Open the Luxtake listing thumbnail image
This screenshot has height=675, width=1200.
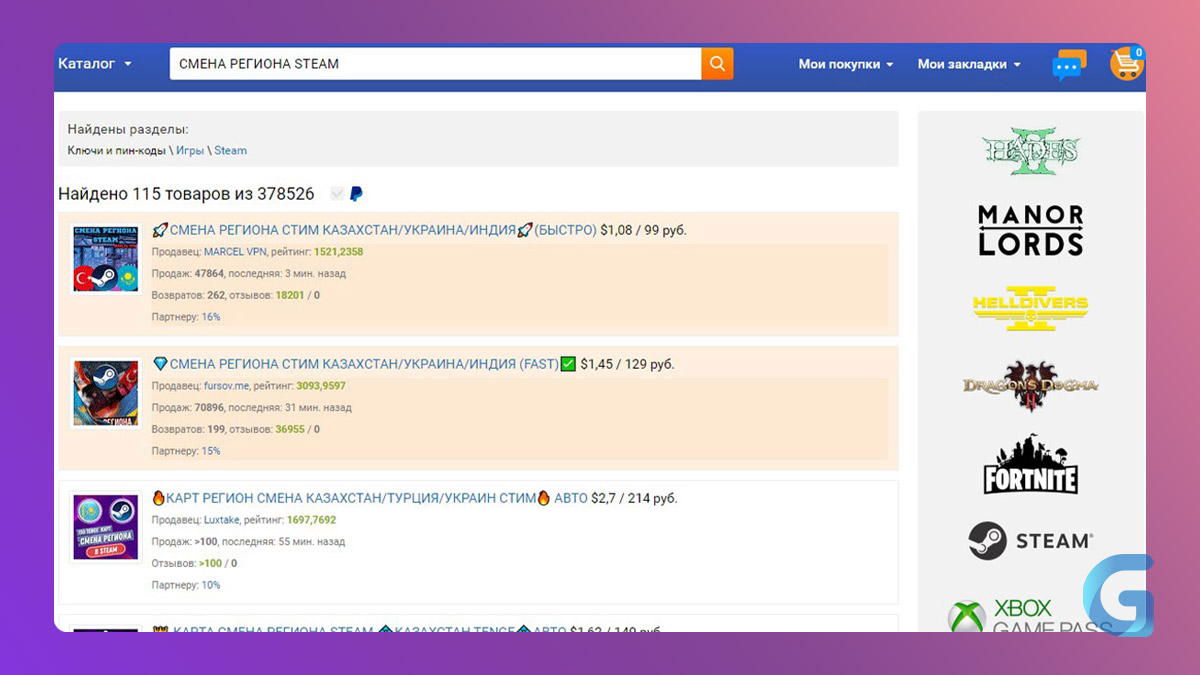(x=104, y=527)
